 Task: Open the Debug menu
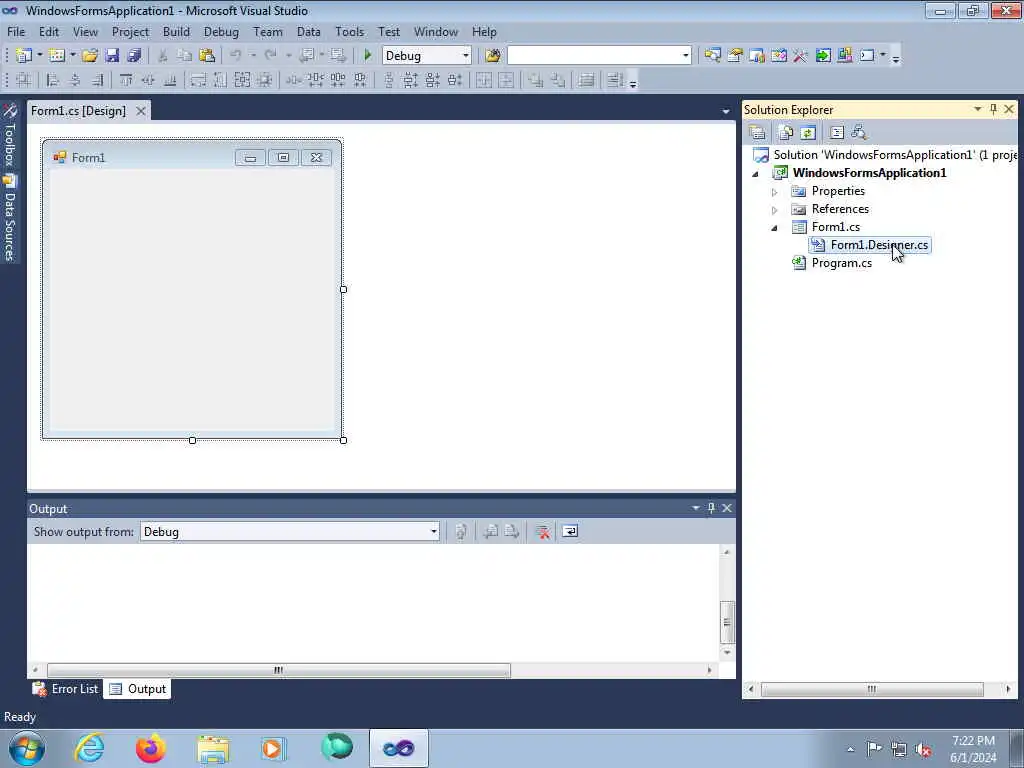coord(221,32)
